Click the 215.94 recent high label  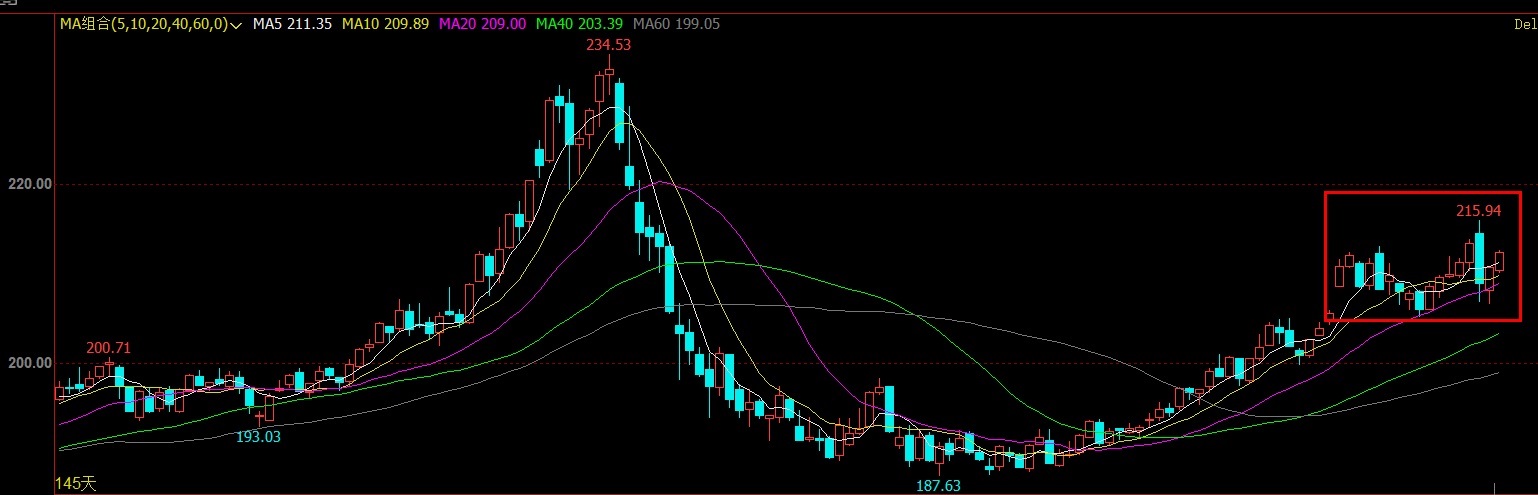1477,211
